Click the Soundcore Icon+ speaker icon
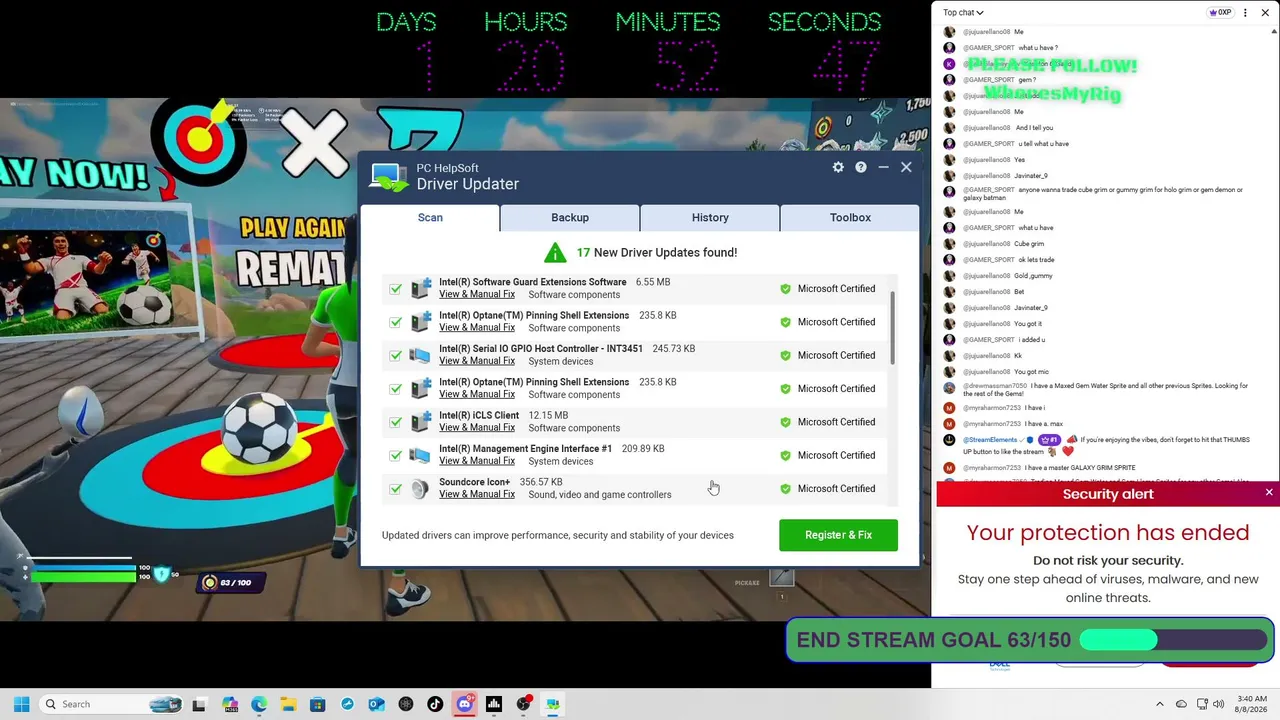Viewport: 1280px width, 720px height. [420, 488]
